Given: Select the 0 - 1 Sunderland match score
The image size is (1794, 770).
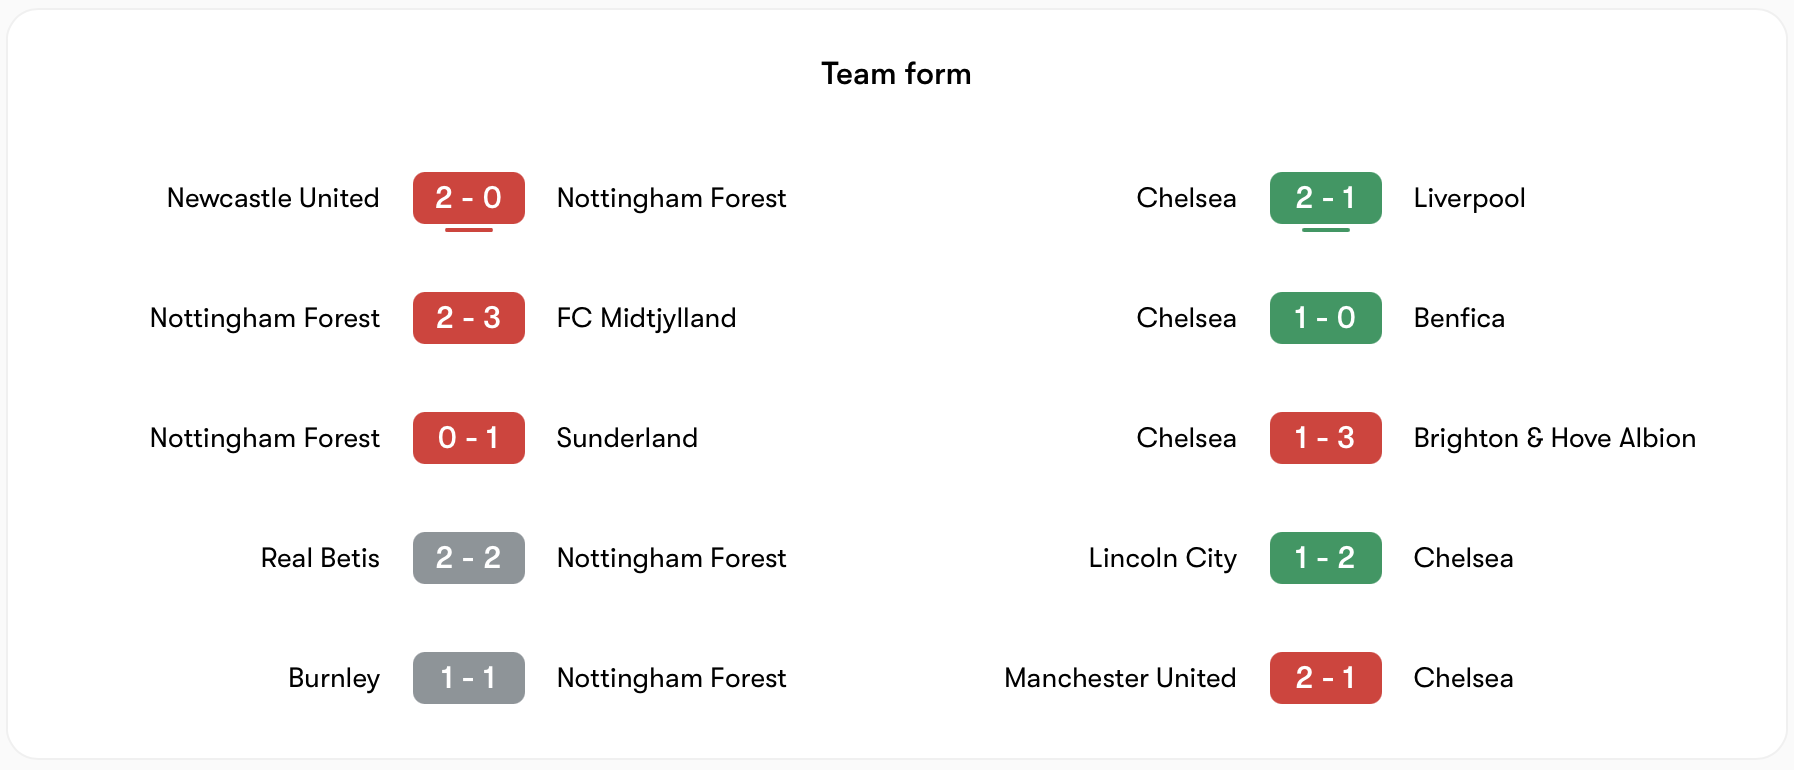Looking at the screenshot, I should (468, 438).
